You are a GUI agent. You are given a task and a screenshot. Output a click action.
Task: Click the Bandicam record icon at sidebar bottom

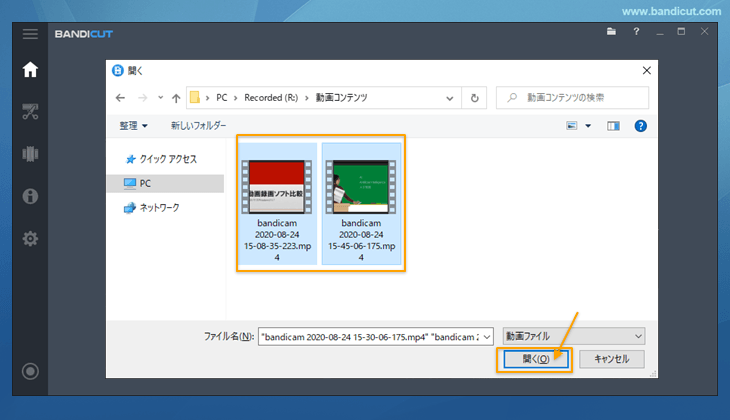pos(30,371)
